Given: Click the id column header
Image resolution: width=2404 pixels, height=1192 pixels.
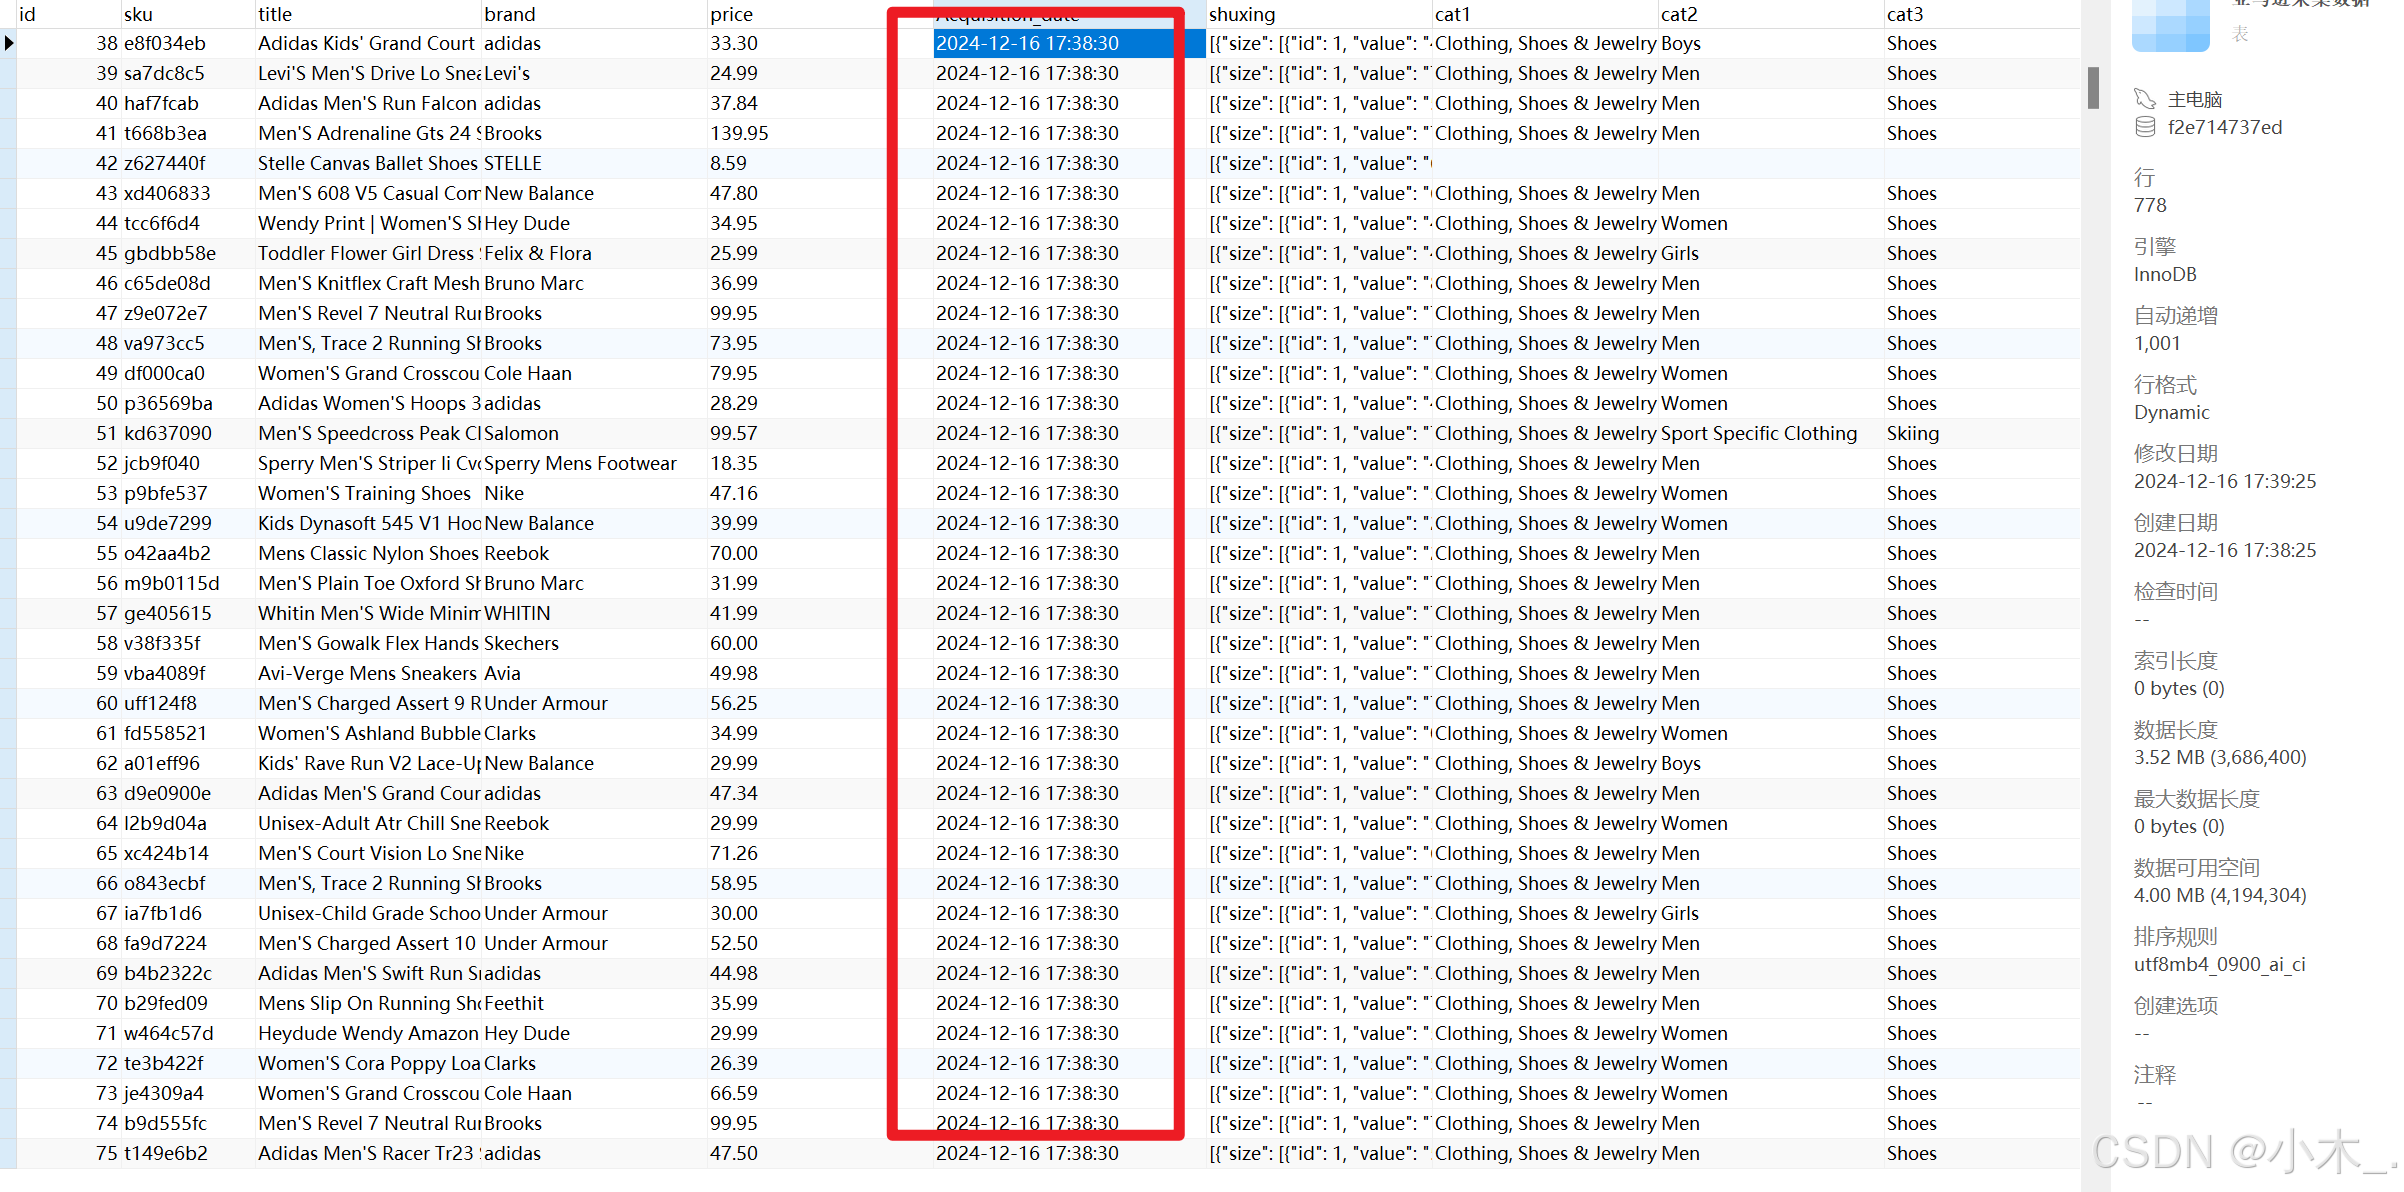Looking at the screenshot, I should coord(28,14).
